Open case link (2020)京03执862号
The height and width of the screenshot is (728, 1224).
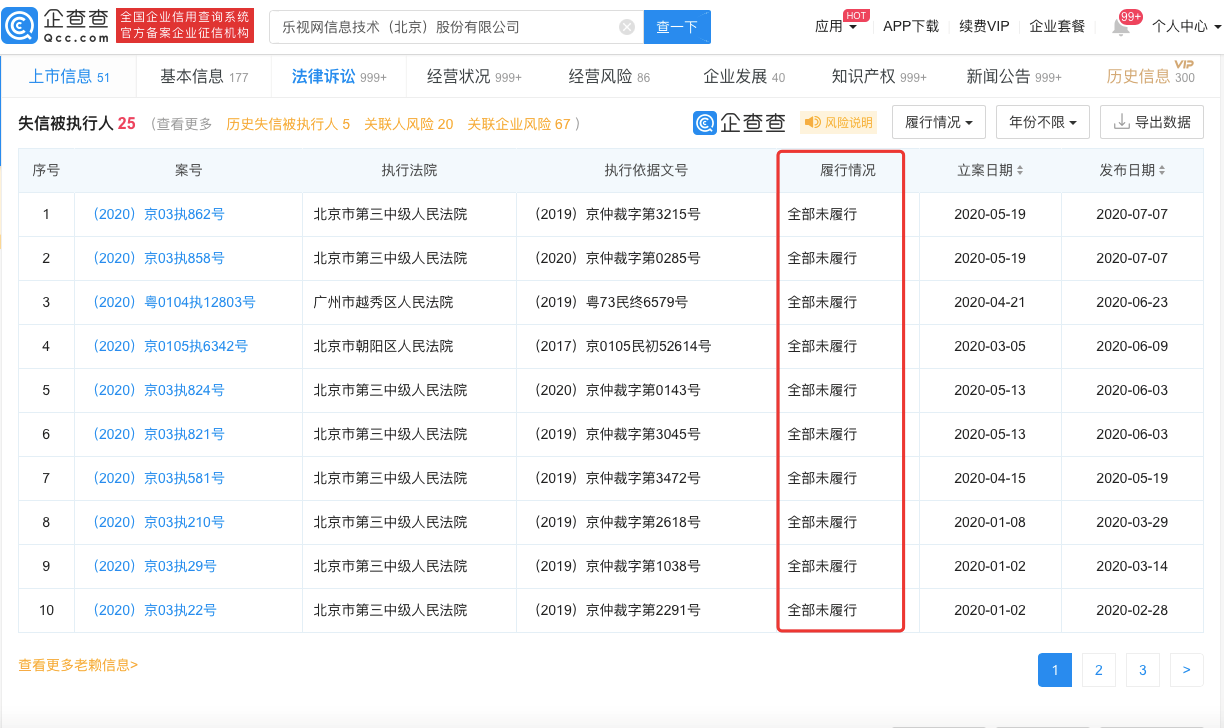click(x=158, y=214)
